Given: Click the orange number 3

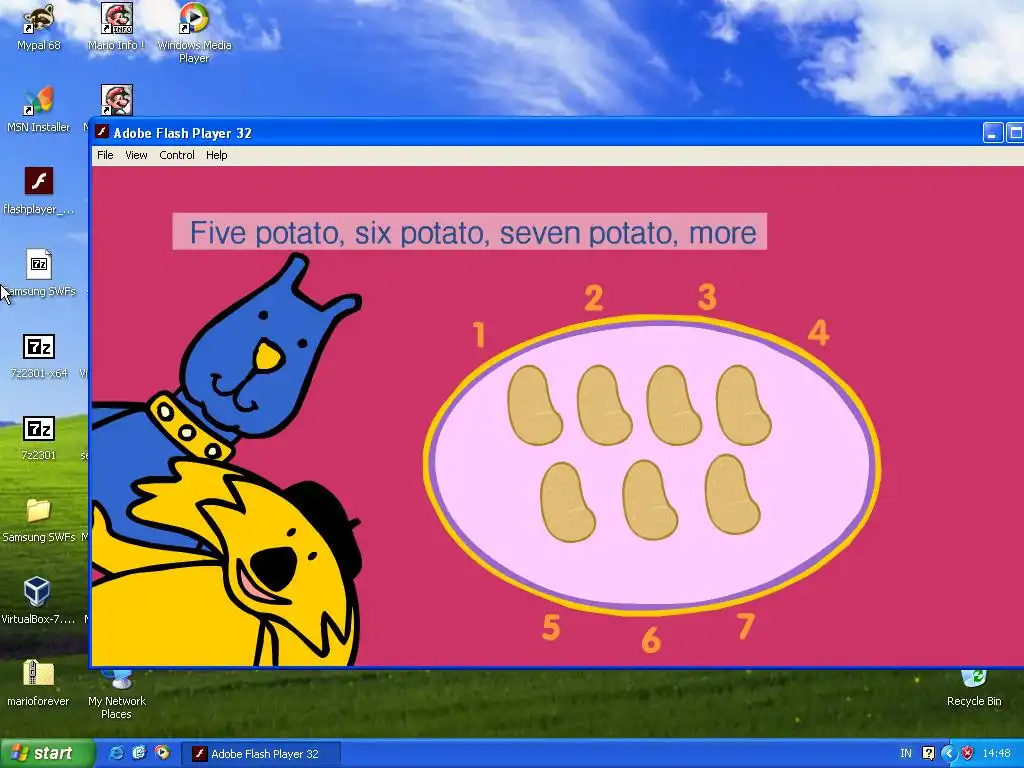Looking at the screenshot, I should click(707, 296).
